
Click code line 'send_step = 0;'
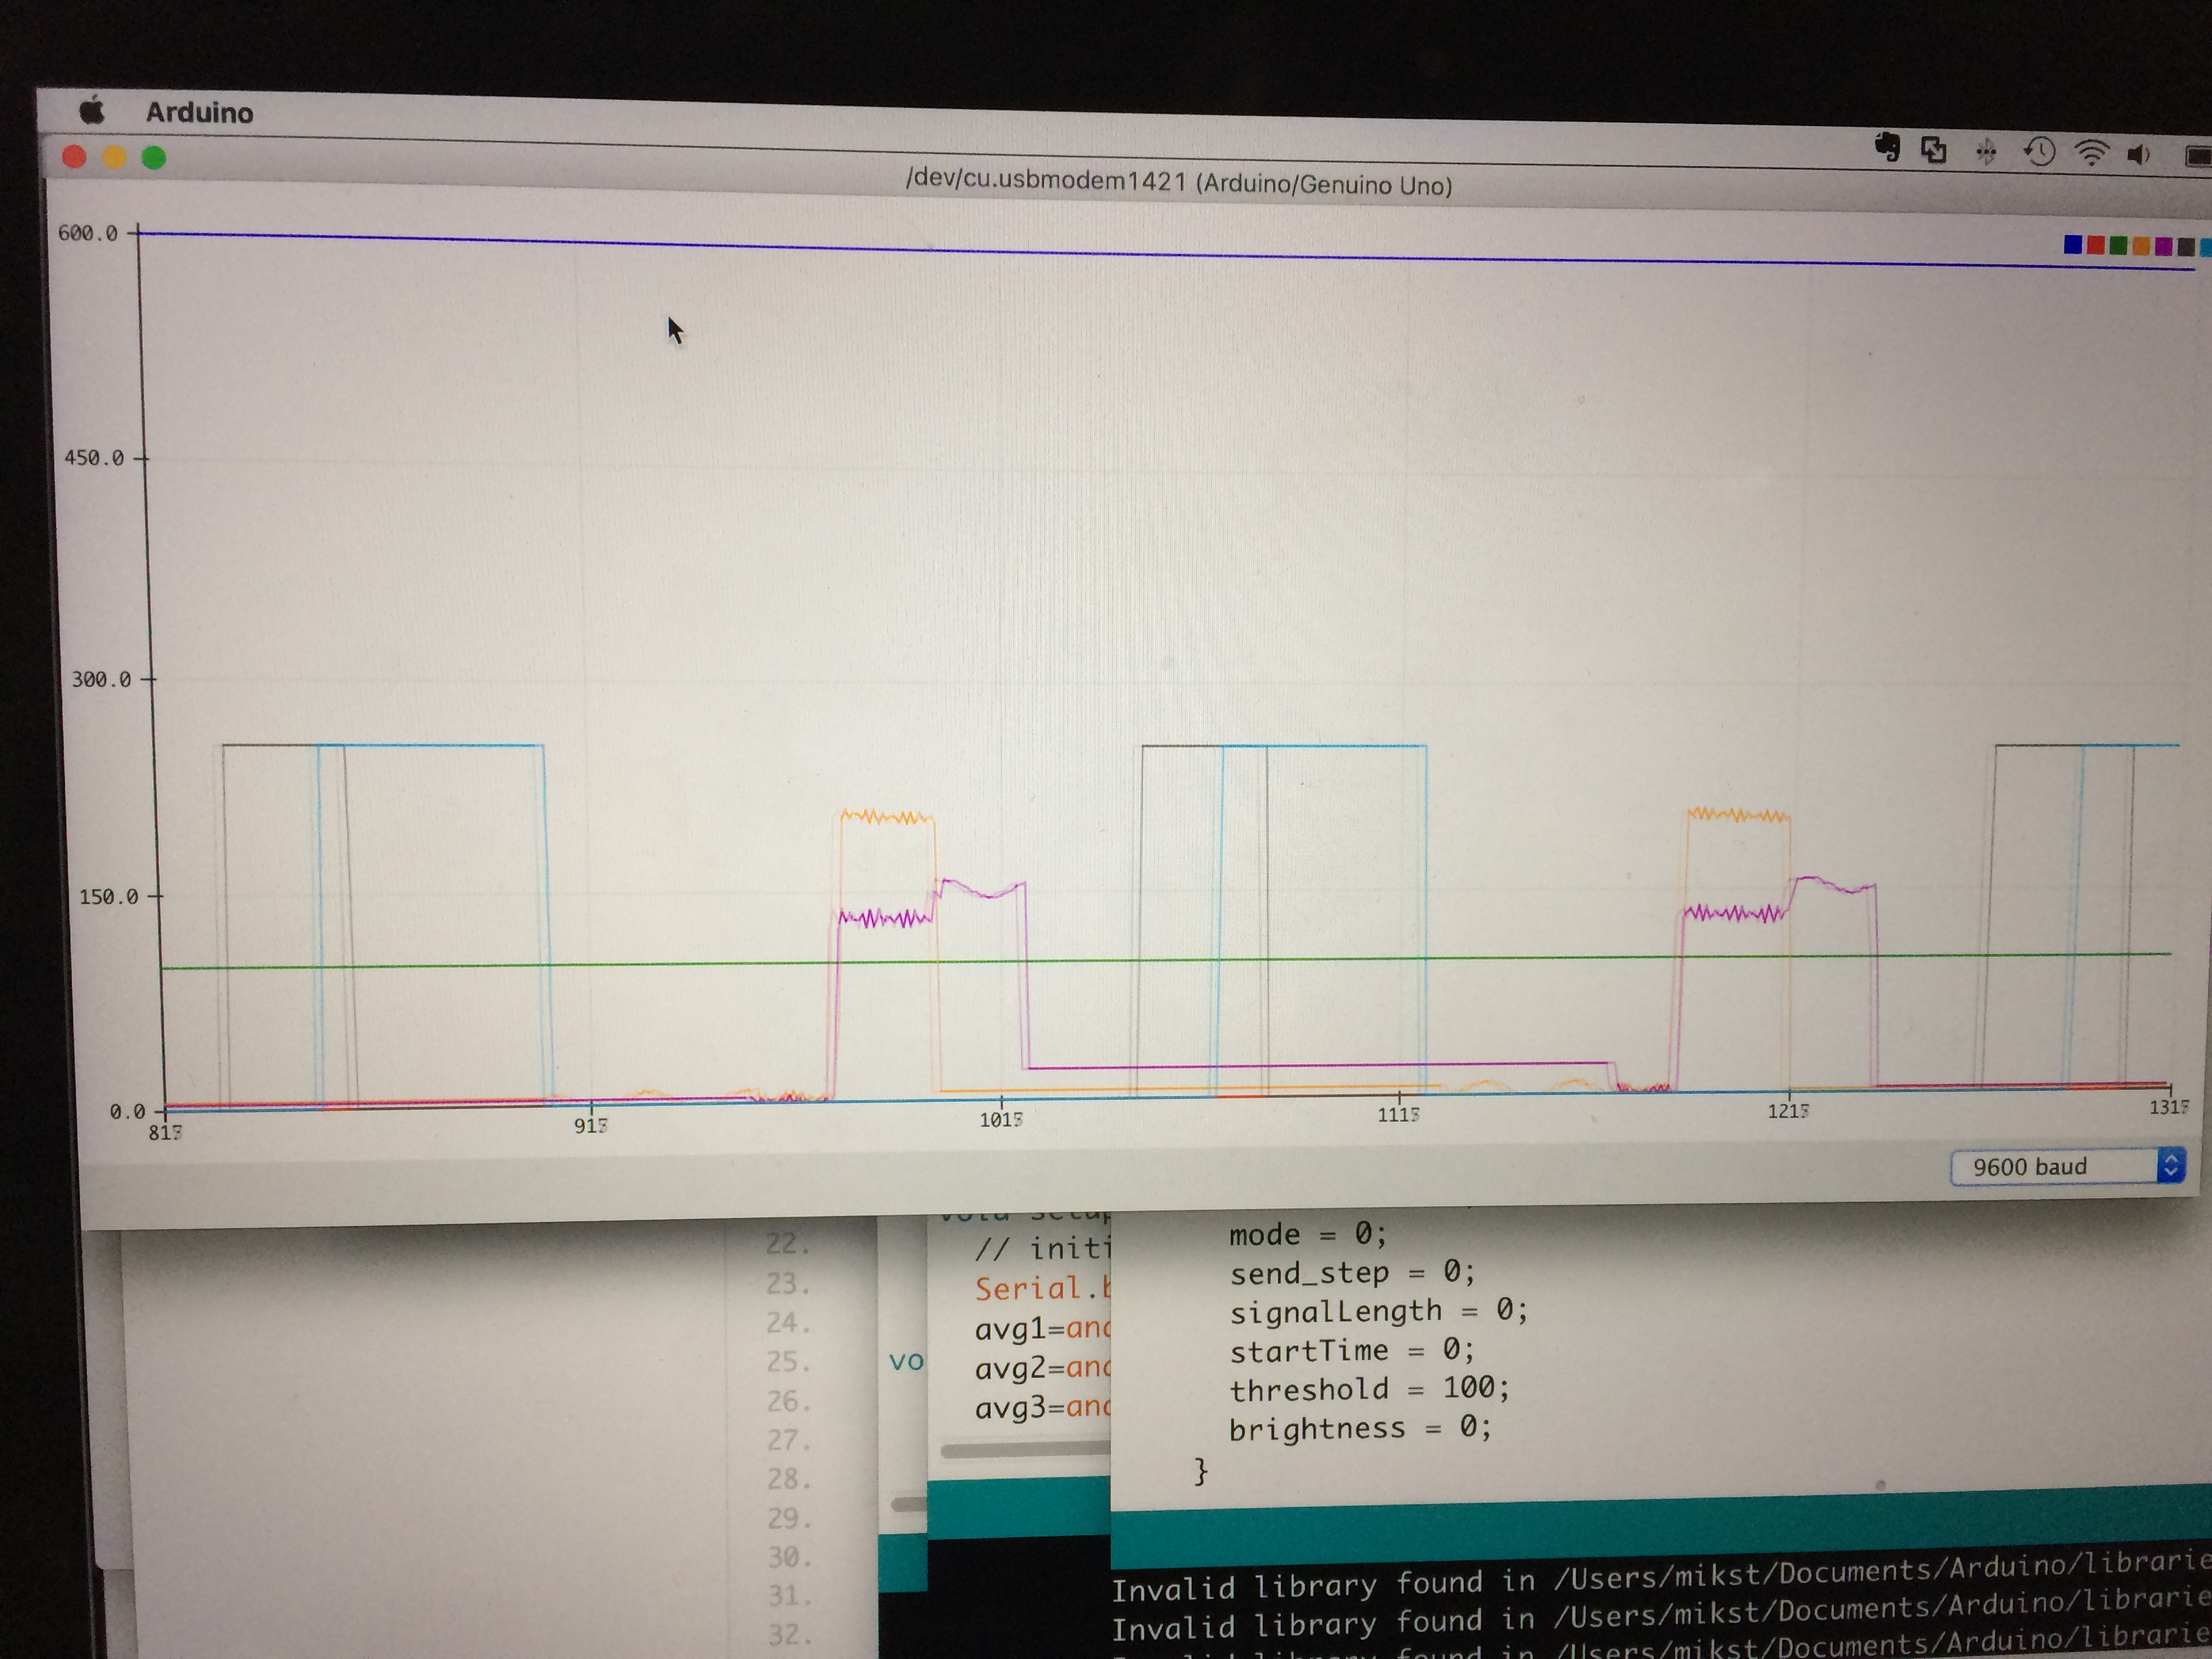tap(1353, 1273)
